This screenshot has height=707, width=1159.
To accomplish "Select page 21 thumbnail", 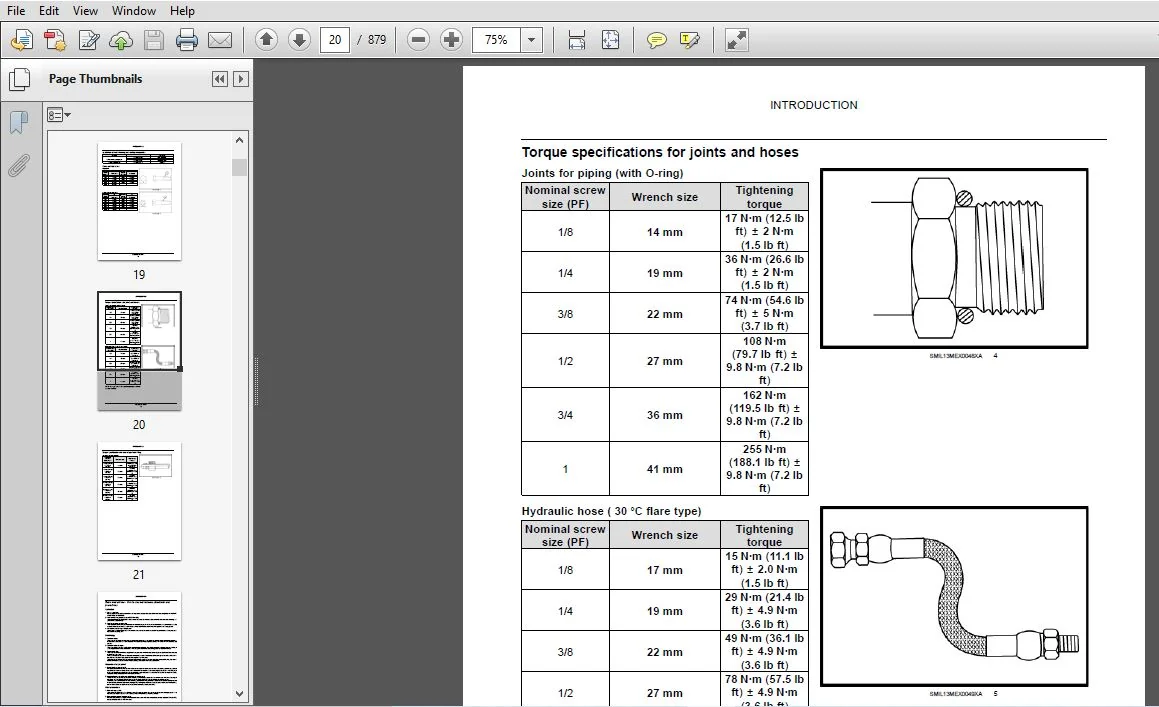I will click(x=139, y=501).
